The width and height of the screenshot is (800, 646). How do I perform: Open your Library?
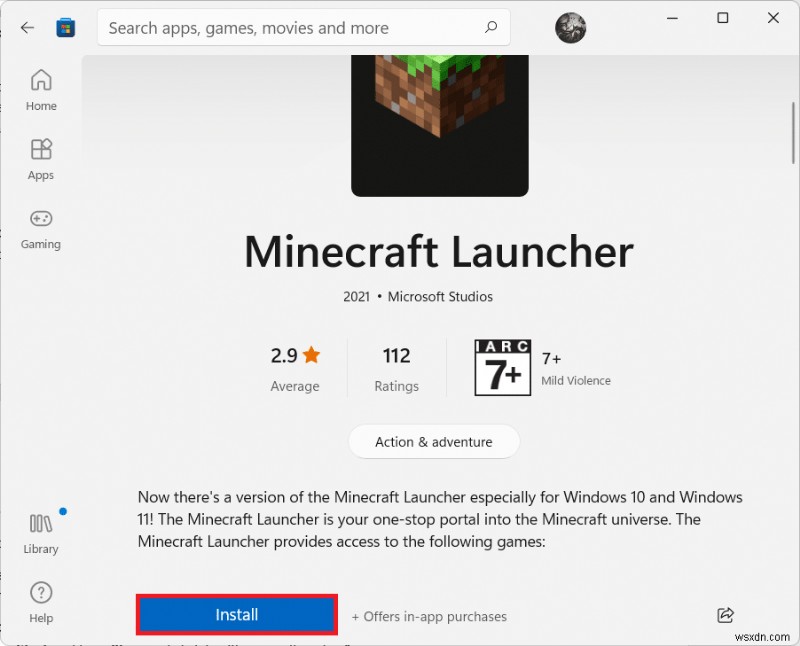tap(40, 530)
